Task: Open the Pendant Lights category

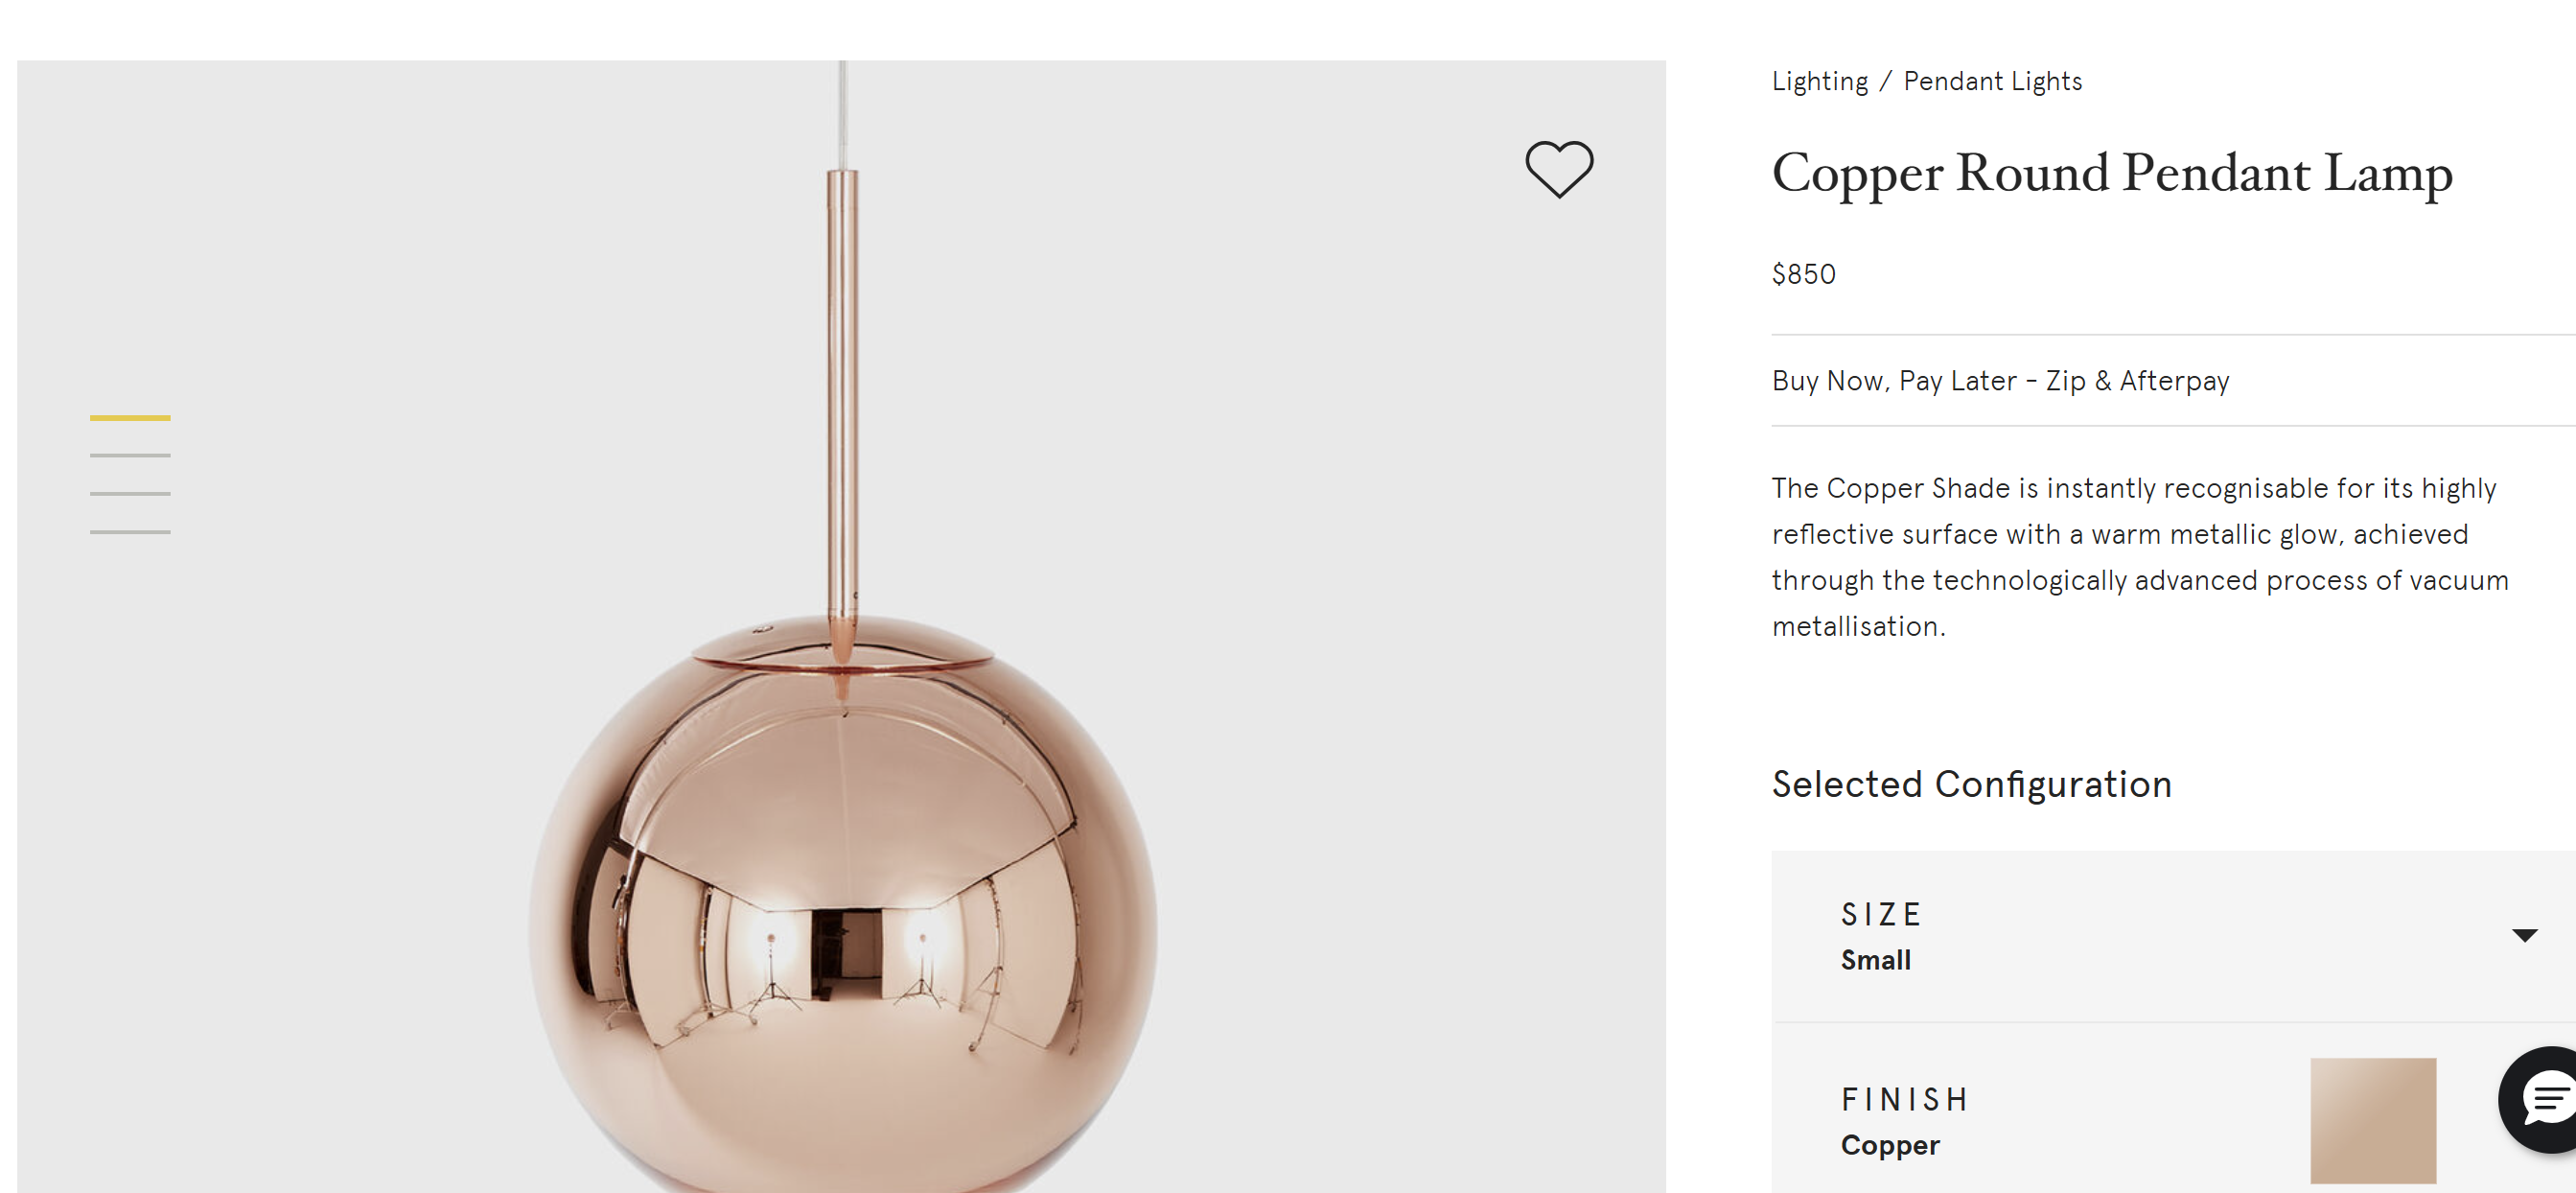Action: (1992, 81)
